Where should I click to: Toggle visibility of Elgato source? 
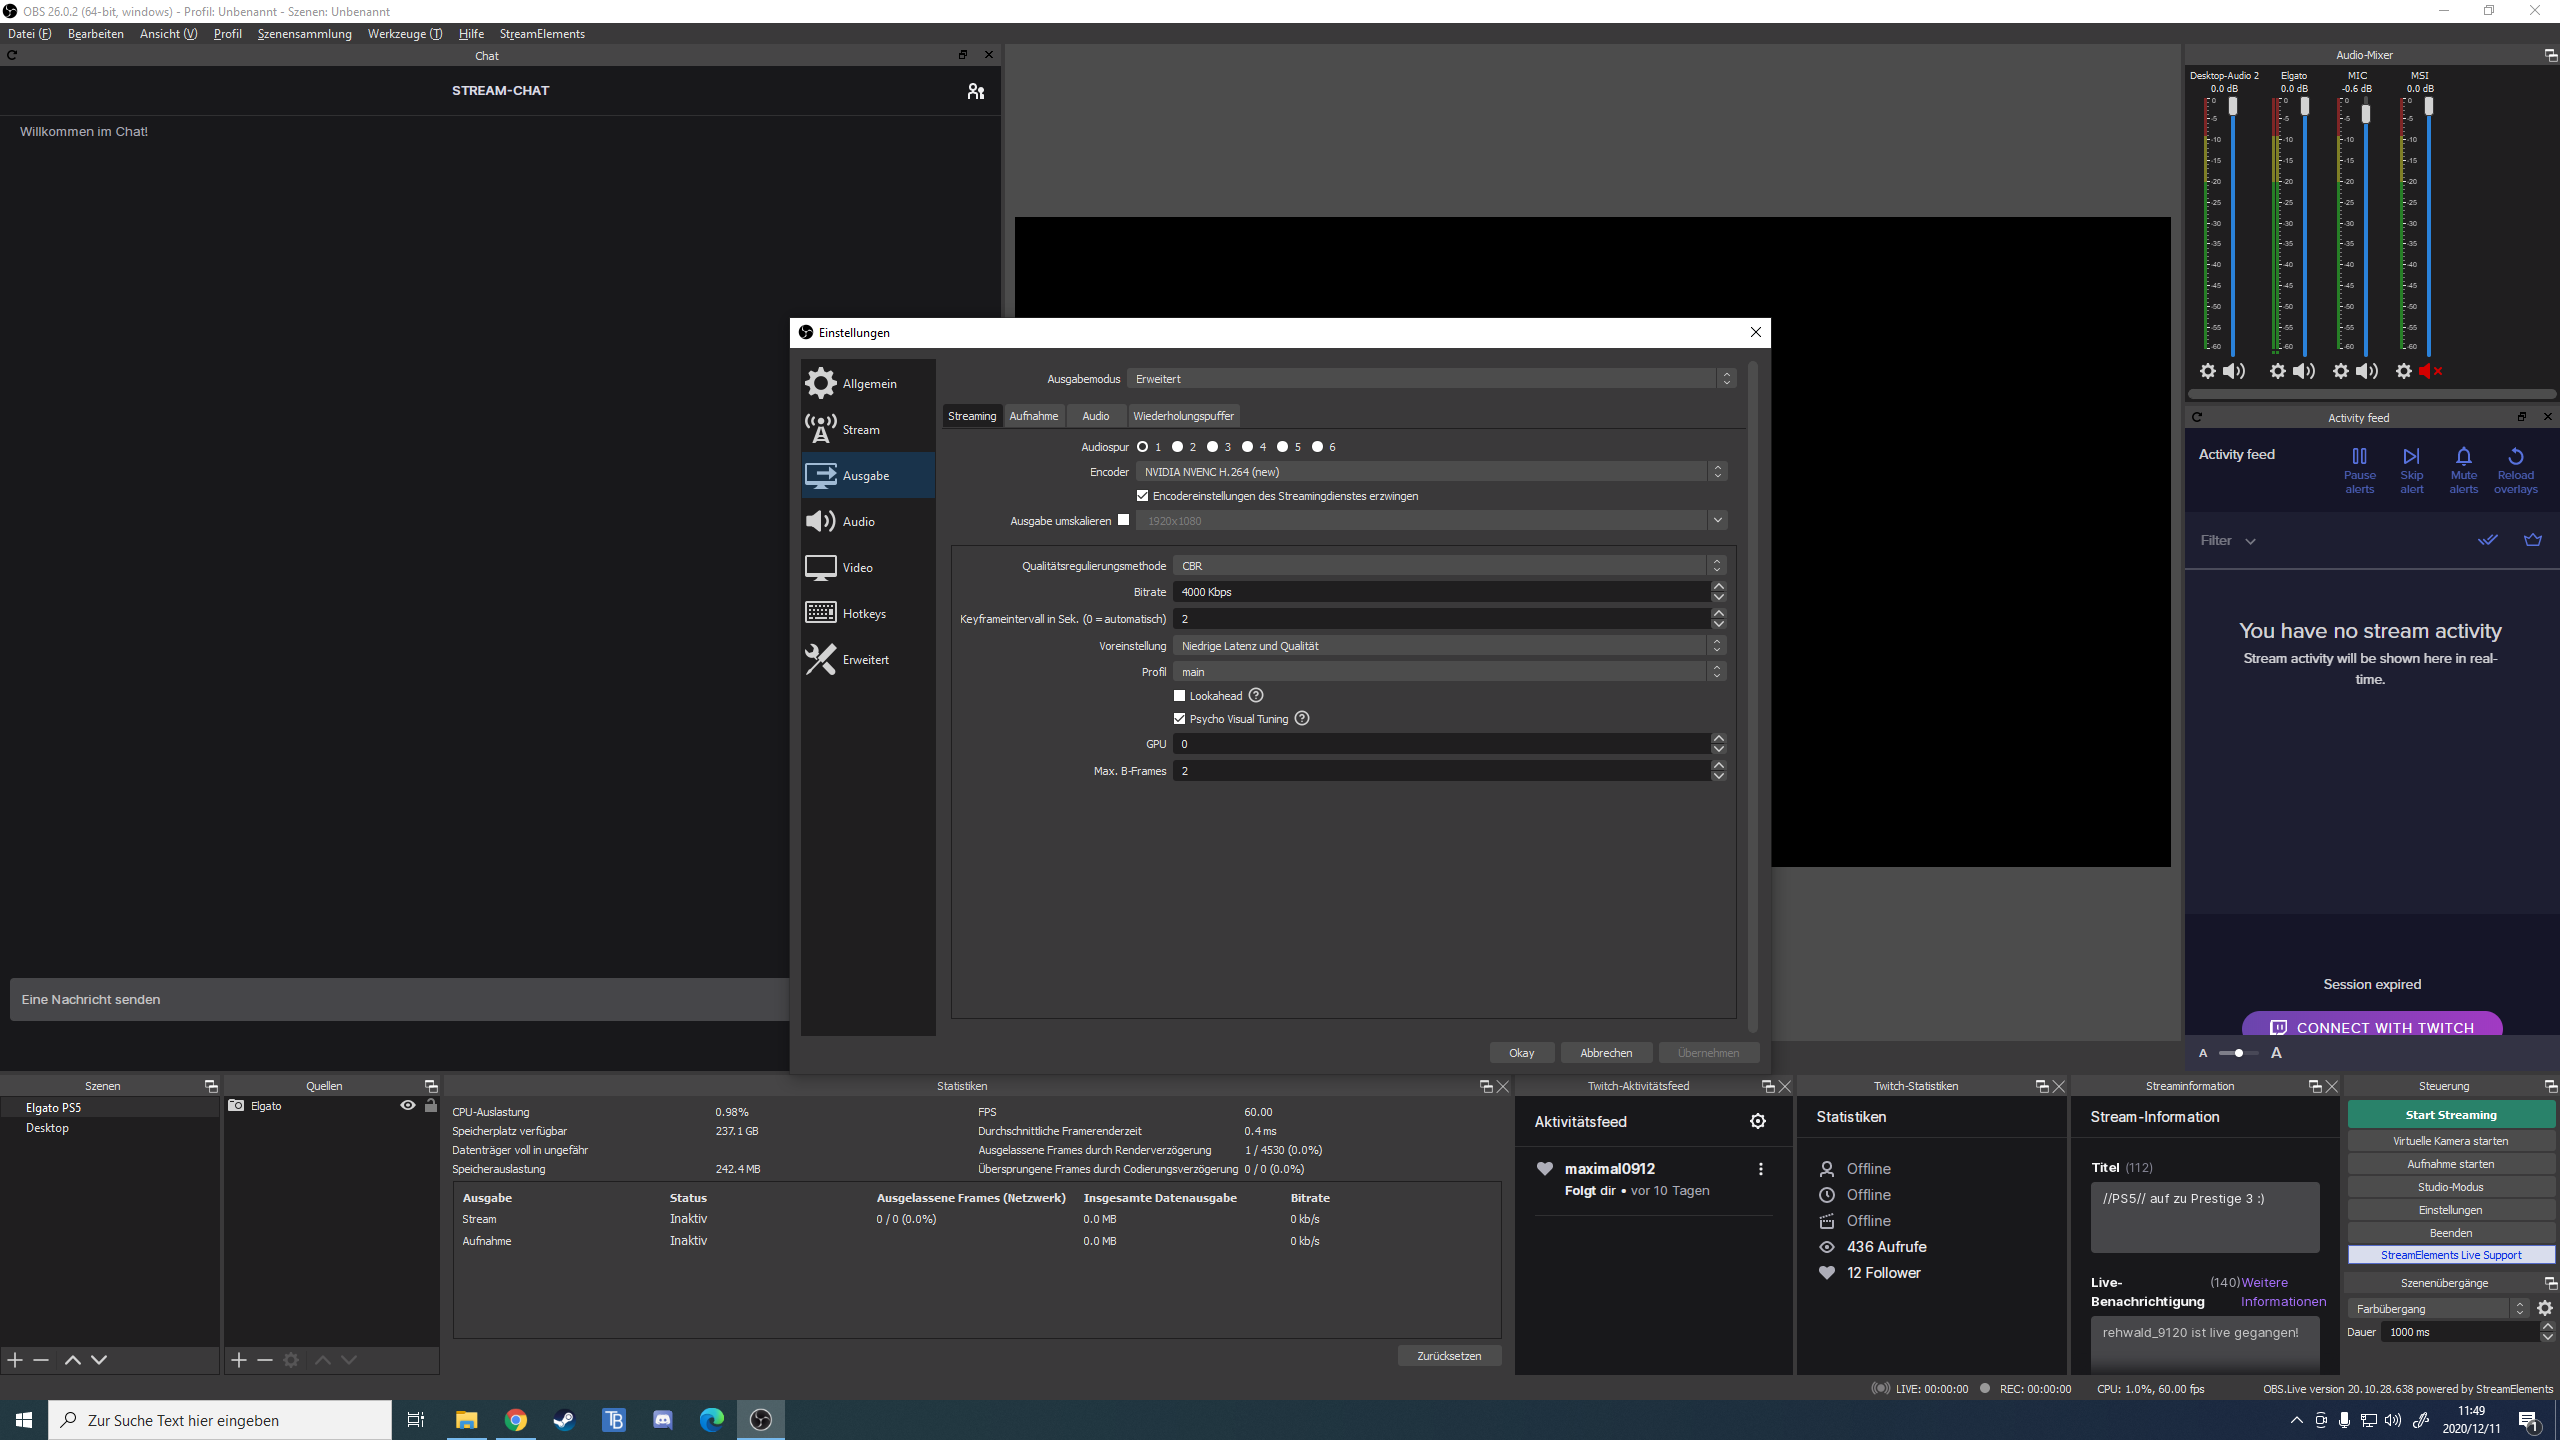(x=408, y=1105)
